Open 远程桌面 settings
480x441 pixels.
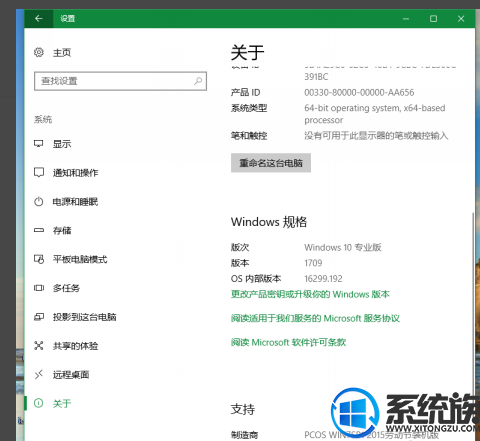click(x=71, y=375)
